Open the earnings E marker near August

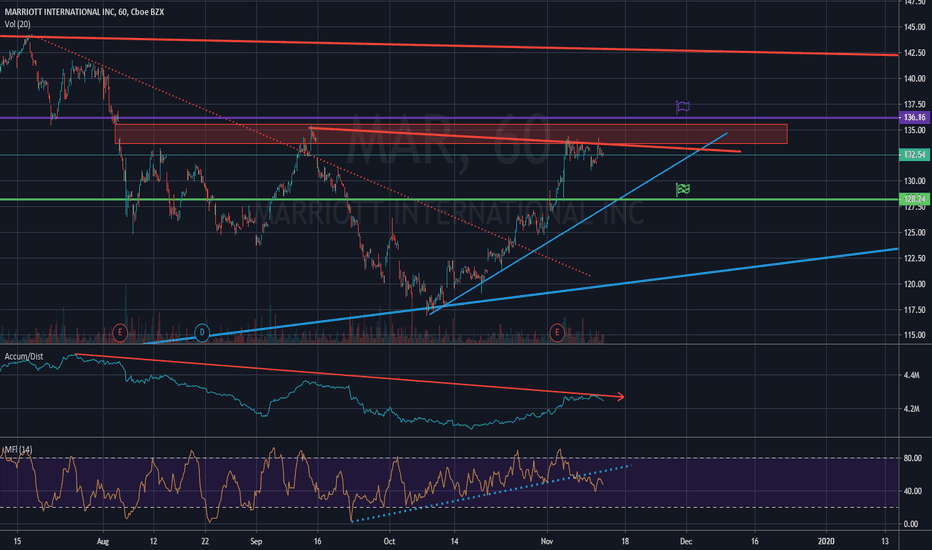[120, 332]
